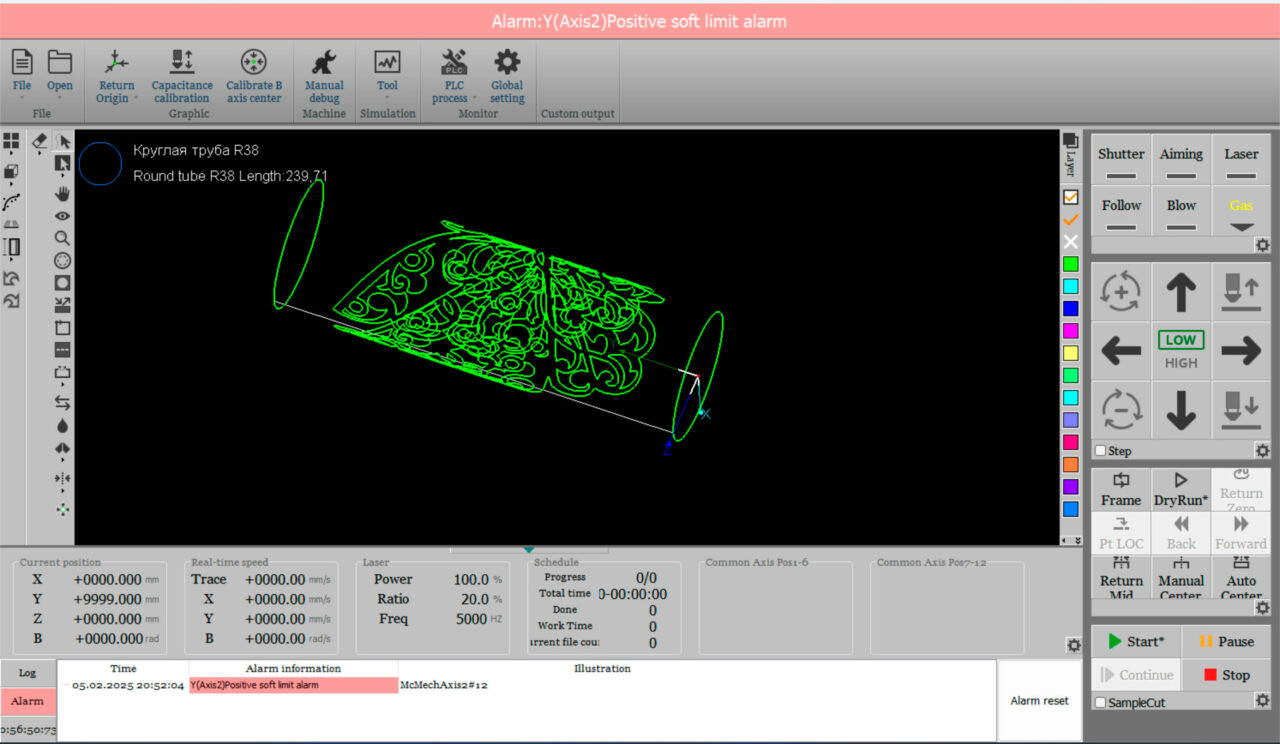The width and height of the screenshot is (1280, 744).
Task: Click the laser Freq value field
Action: click(x=472, y=619)
